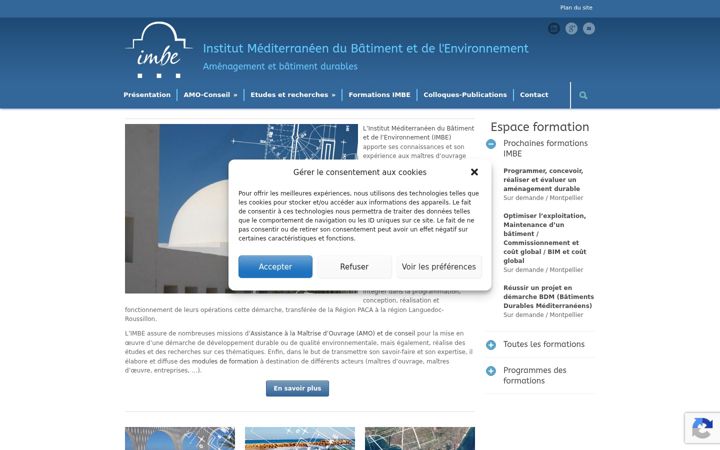Image resolution: width=720 pixels, height=450 pixels.
Task: Click the dark LinkedIn social icon
Action: coord(554,28)
